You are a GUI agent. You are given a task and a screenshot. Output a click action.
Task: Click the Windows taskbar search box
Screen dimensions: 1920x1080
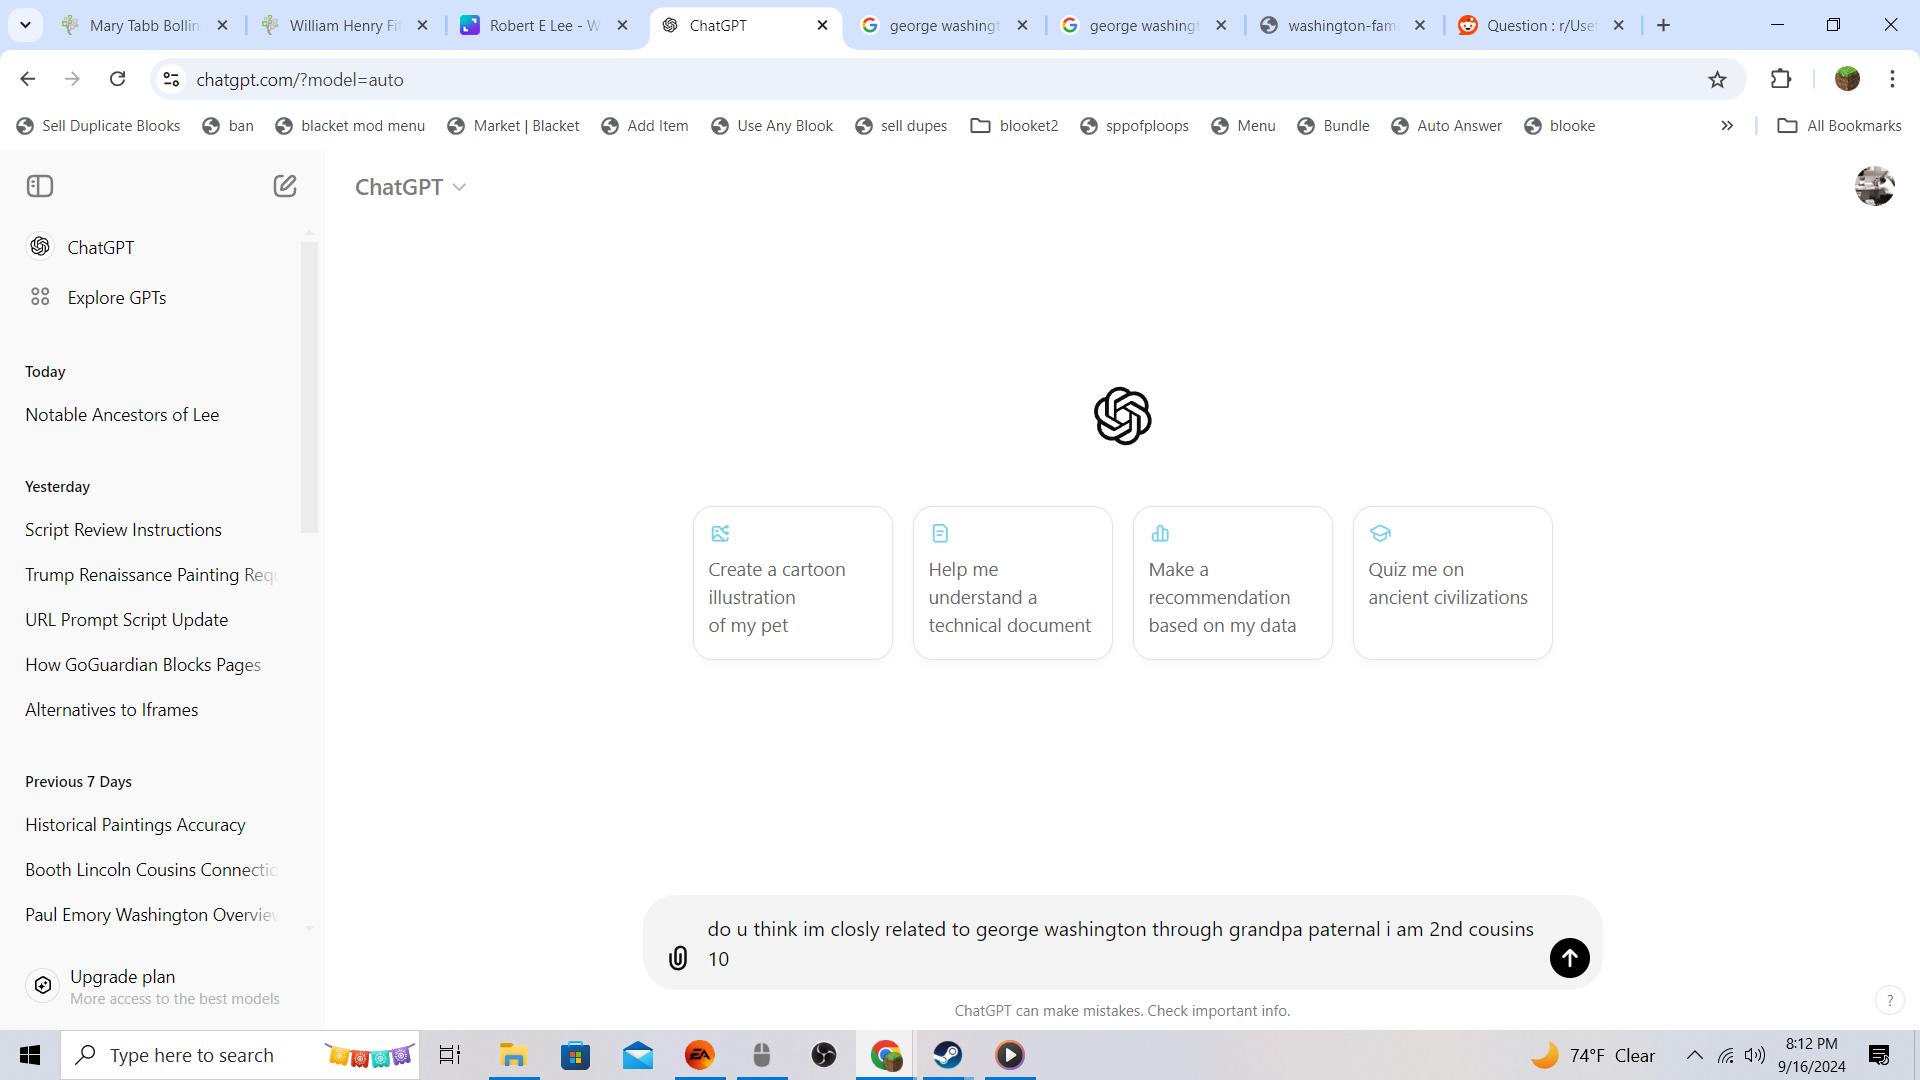[x=240, y=1055]
